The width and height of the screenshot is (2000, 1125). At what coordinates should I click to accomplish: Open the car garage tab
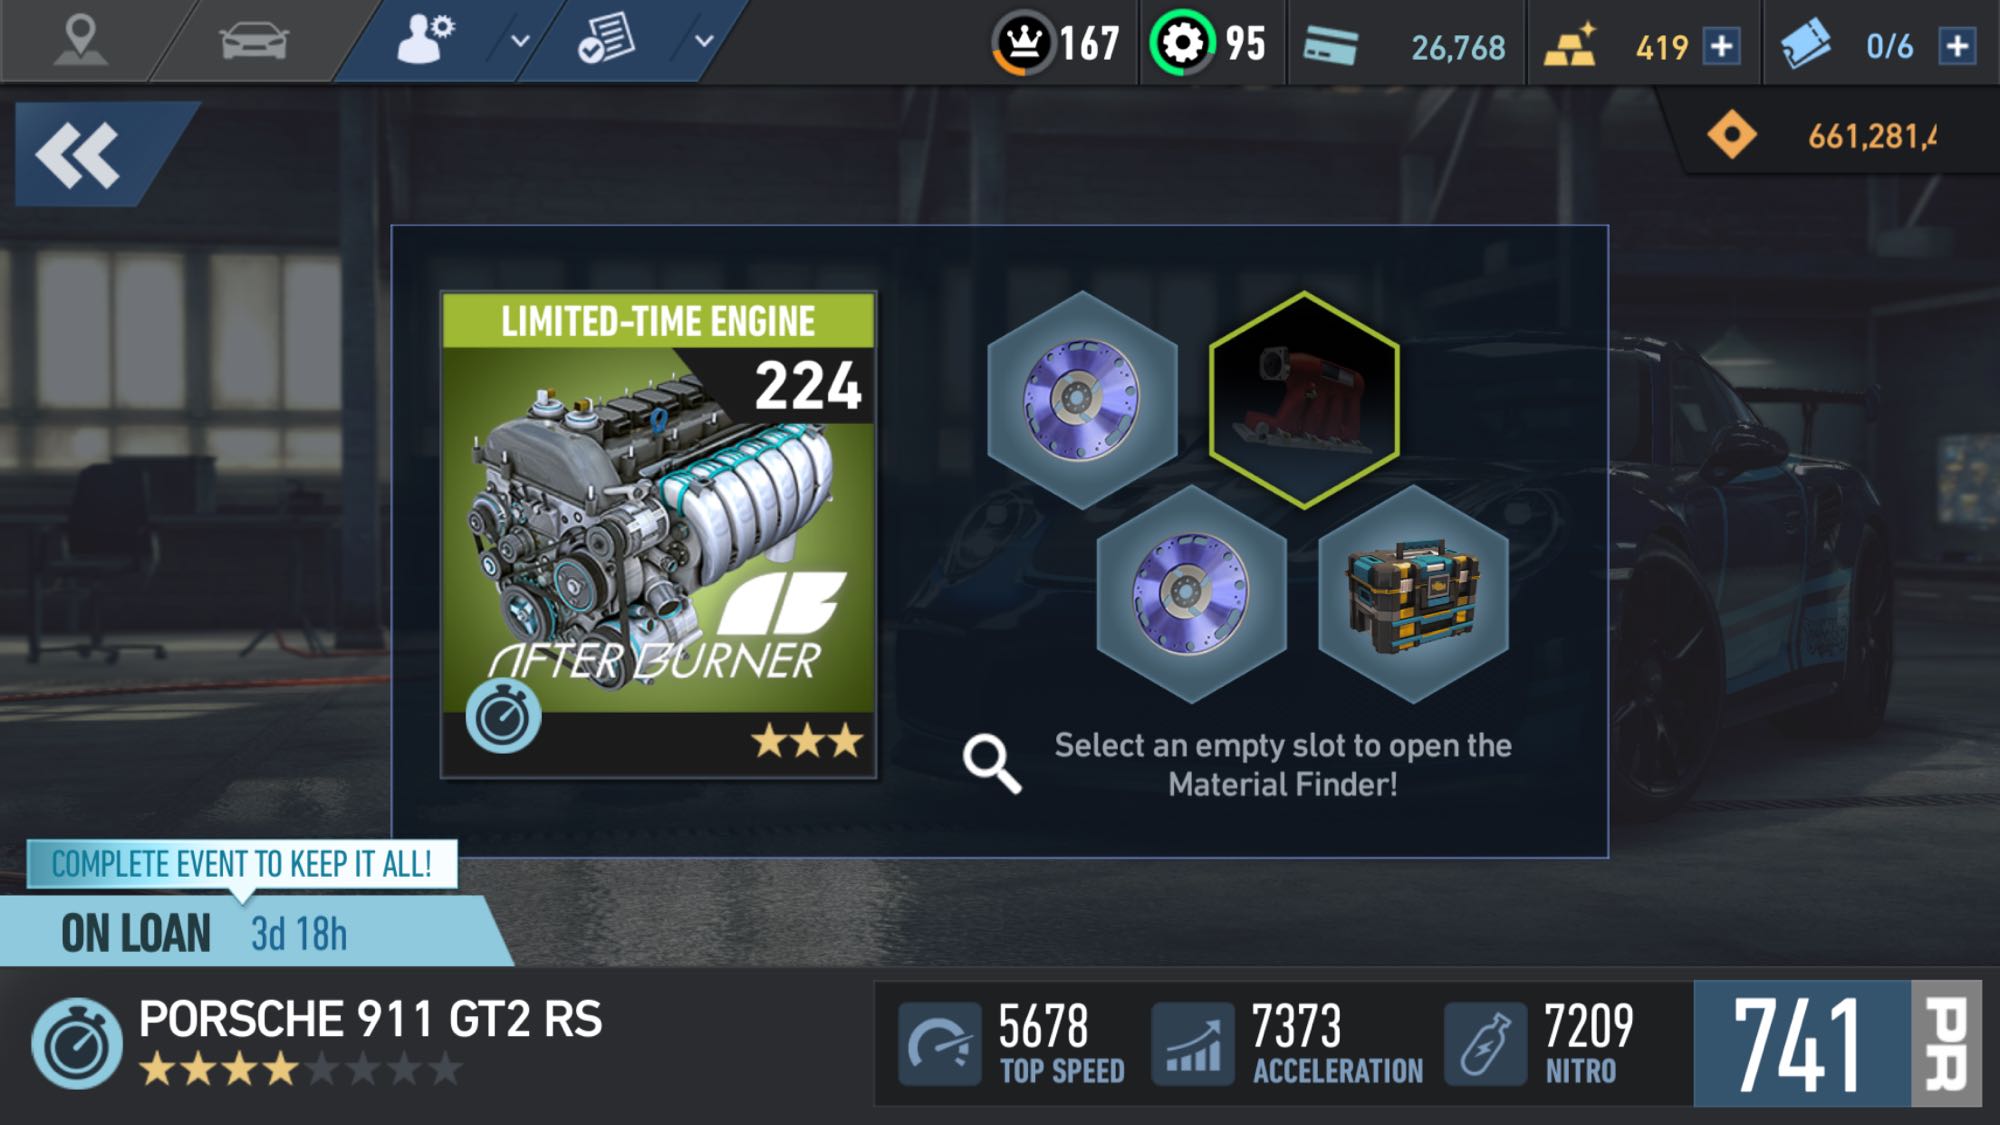pyautogui.click(x=253, y=42)
